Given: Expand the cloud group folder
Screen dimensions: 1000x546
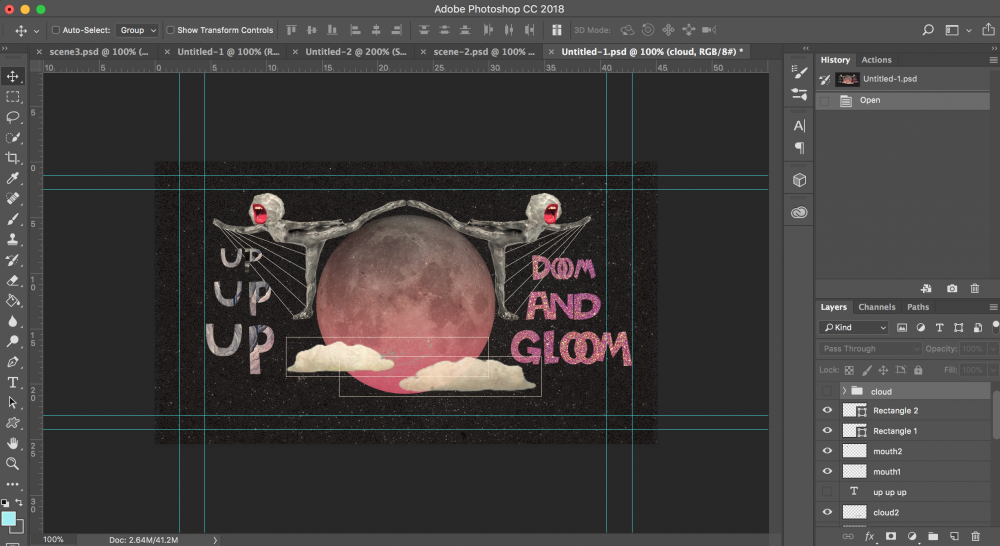Looking at the screenshot, I should click(x=844, y=391).
